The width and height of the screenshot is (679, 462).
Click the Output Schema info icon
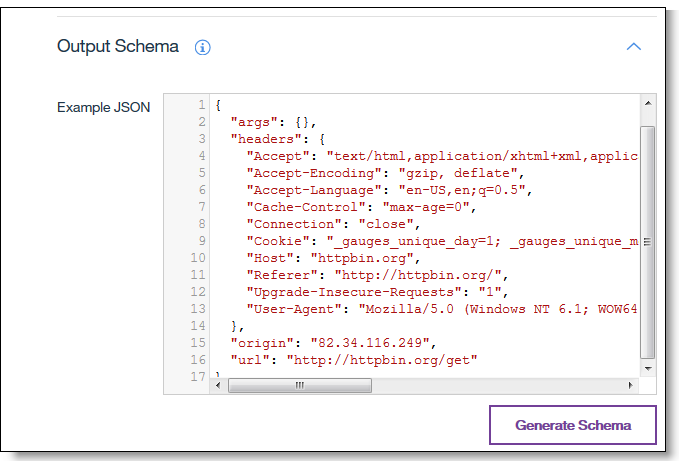pyautogui.click(x=203, y=47)
